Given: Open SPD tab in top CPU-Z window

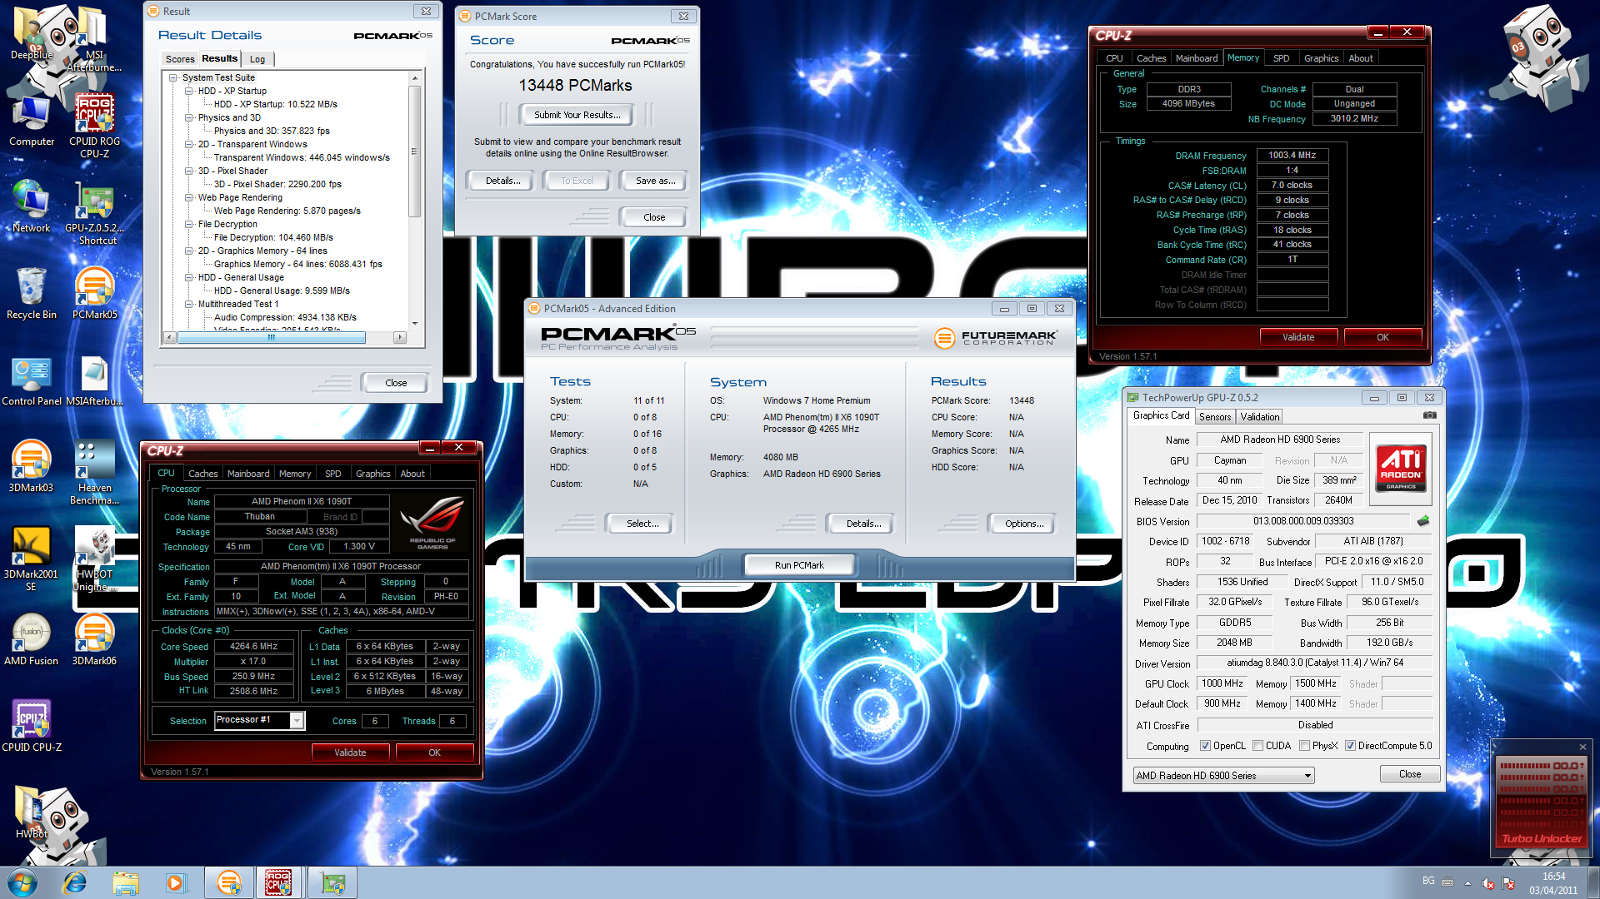Looking at the screenshot, I should tap(1281, 58).
